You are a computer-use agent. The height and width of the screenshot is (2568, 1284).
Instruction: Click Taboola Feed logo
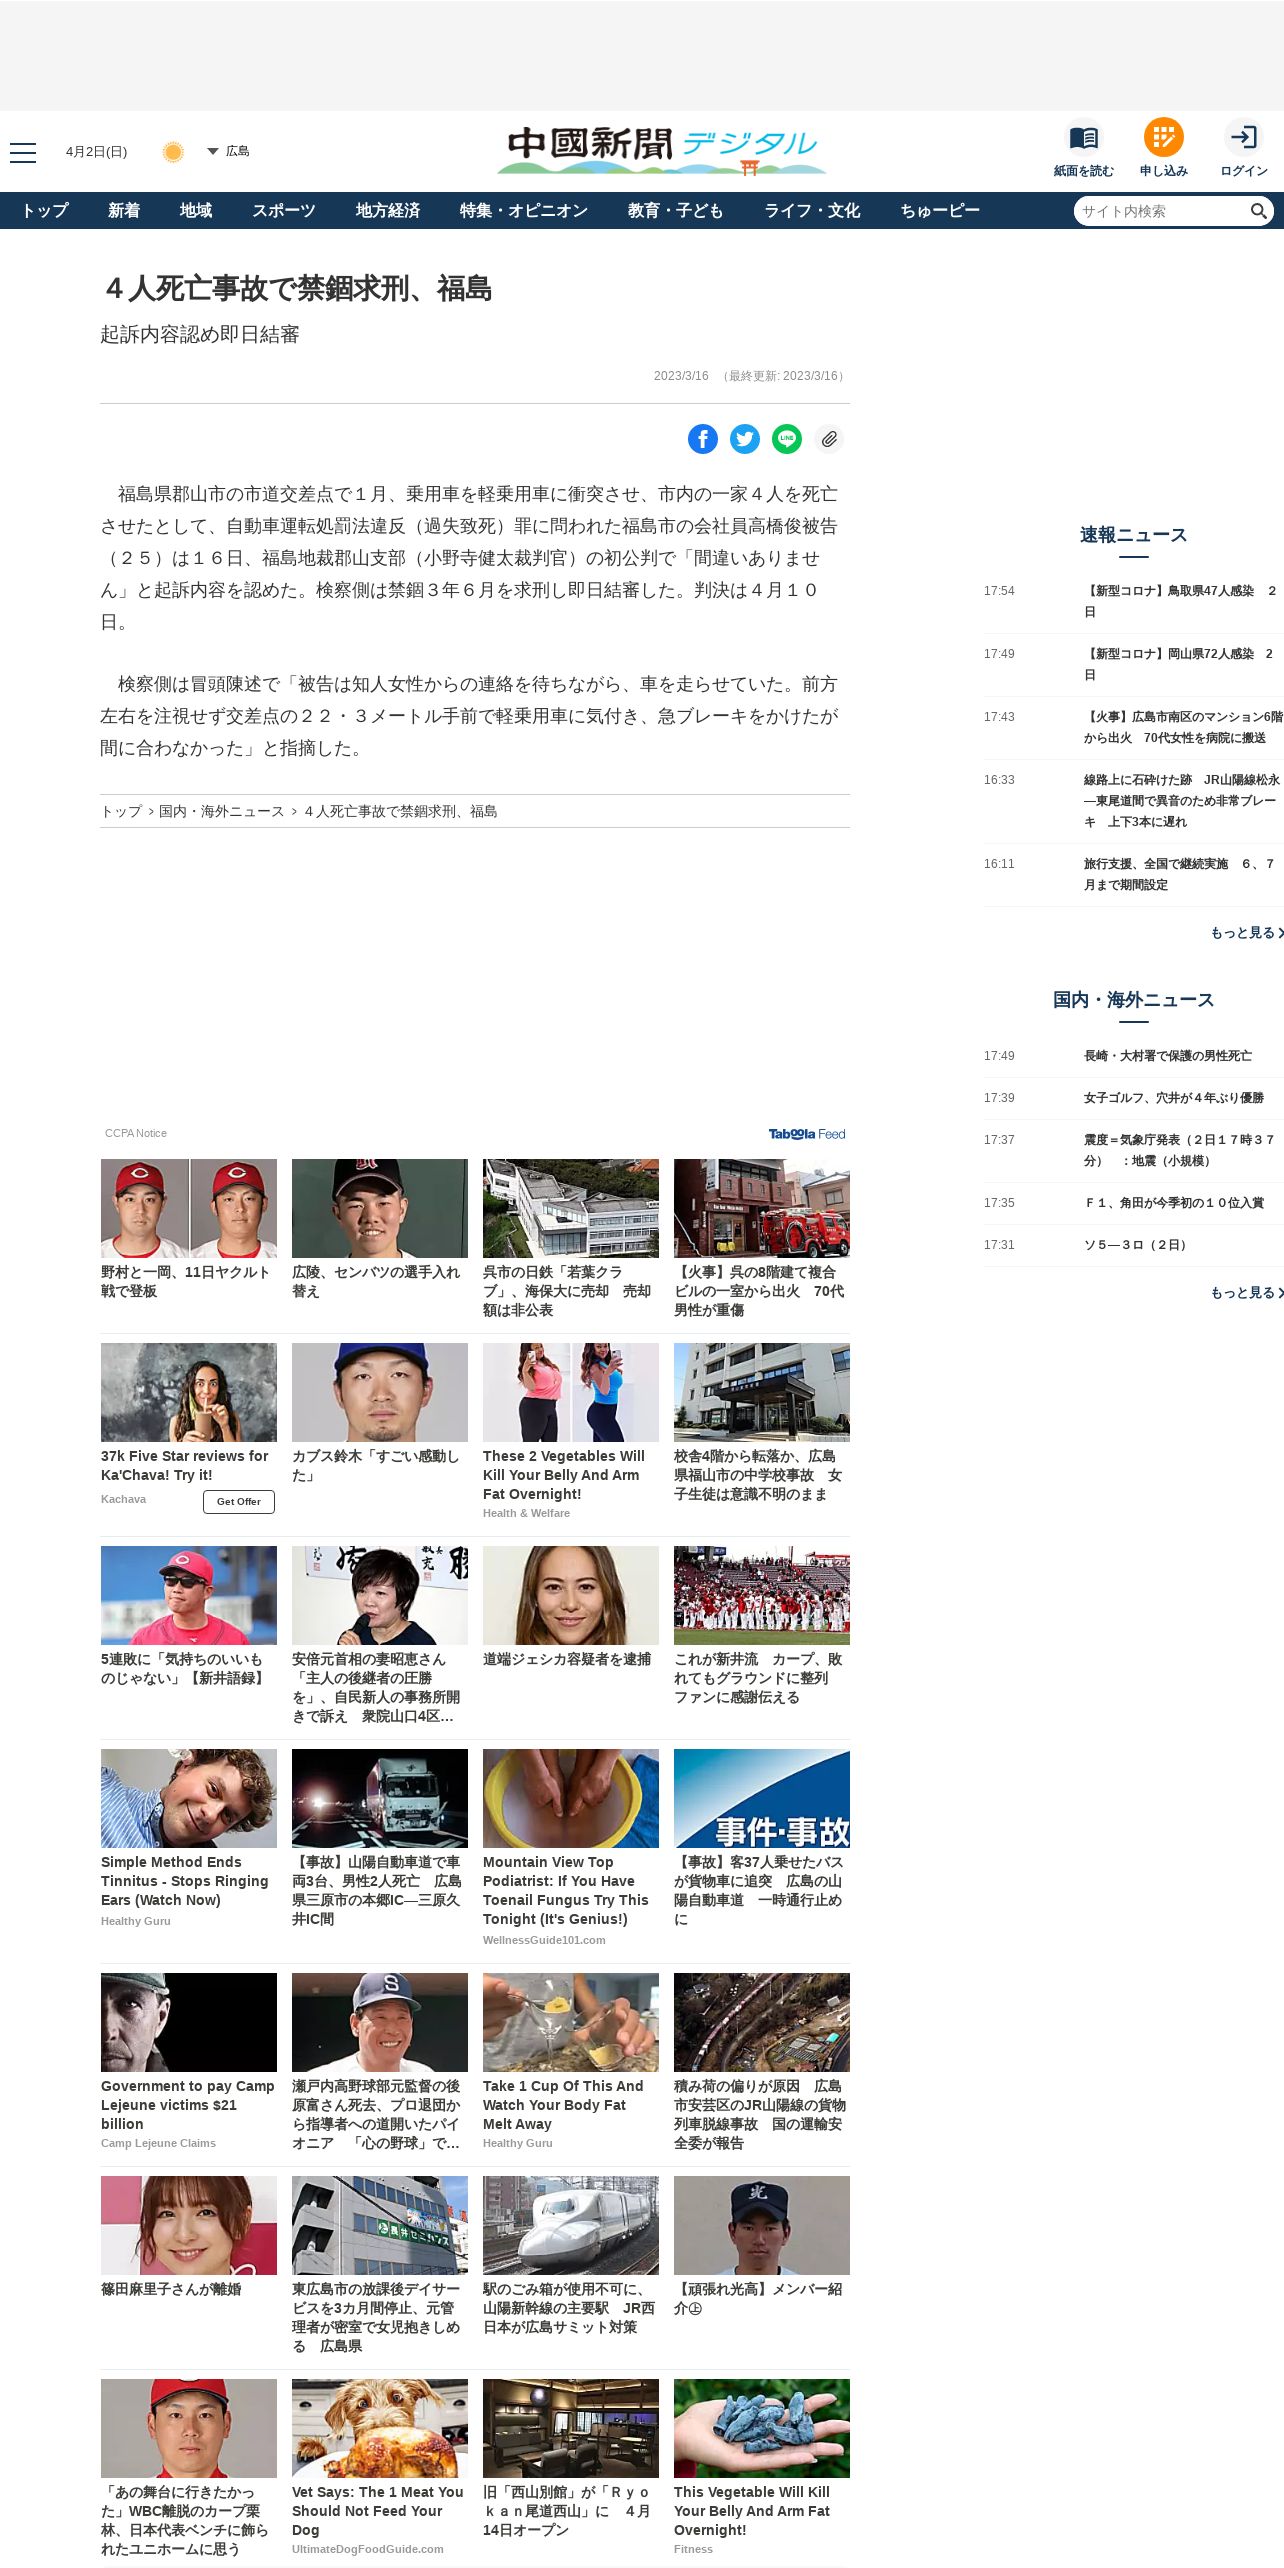coord(807,1134)
